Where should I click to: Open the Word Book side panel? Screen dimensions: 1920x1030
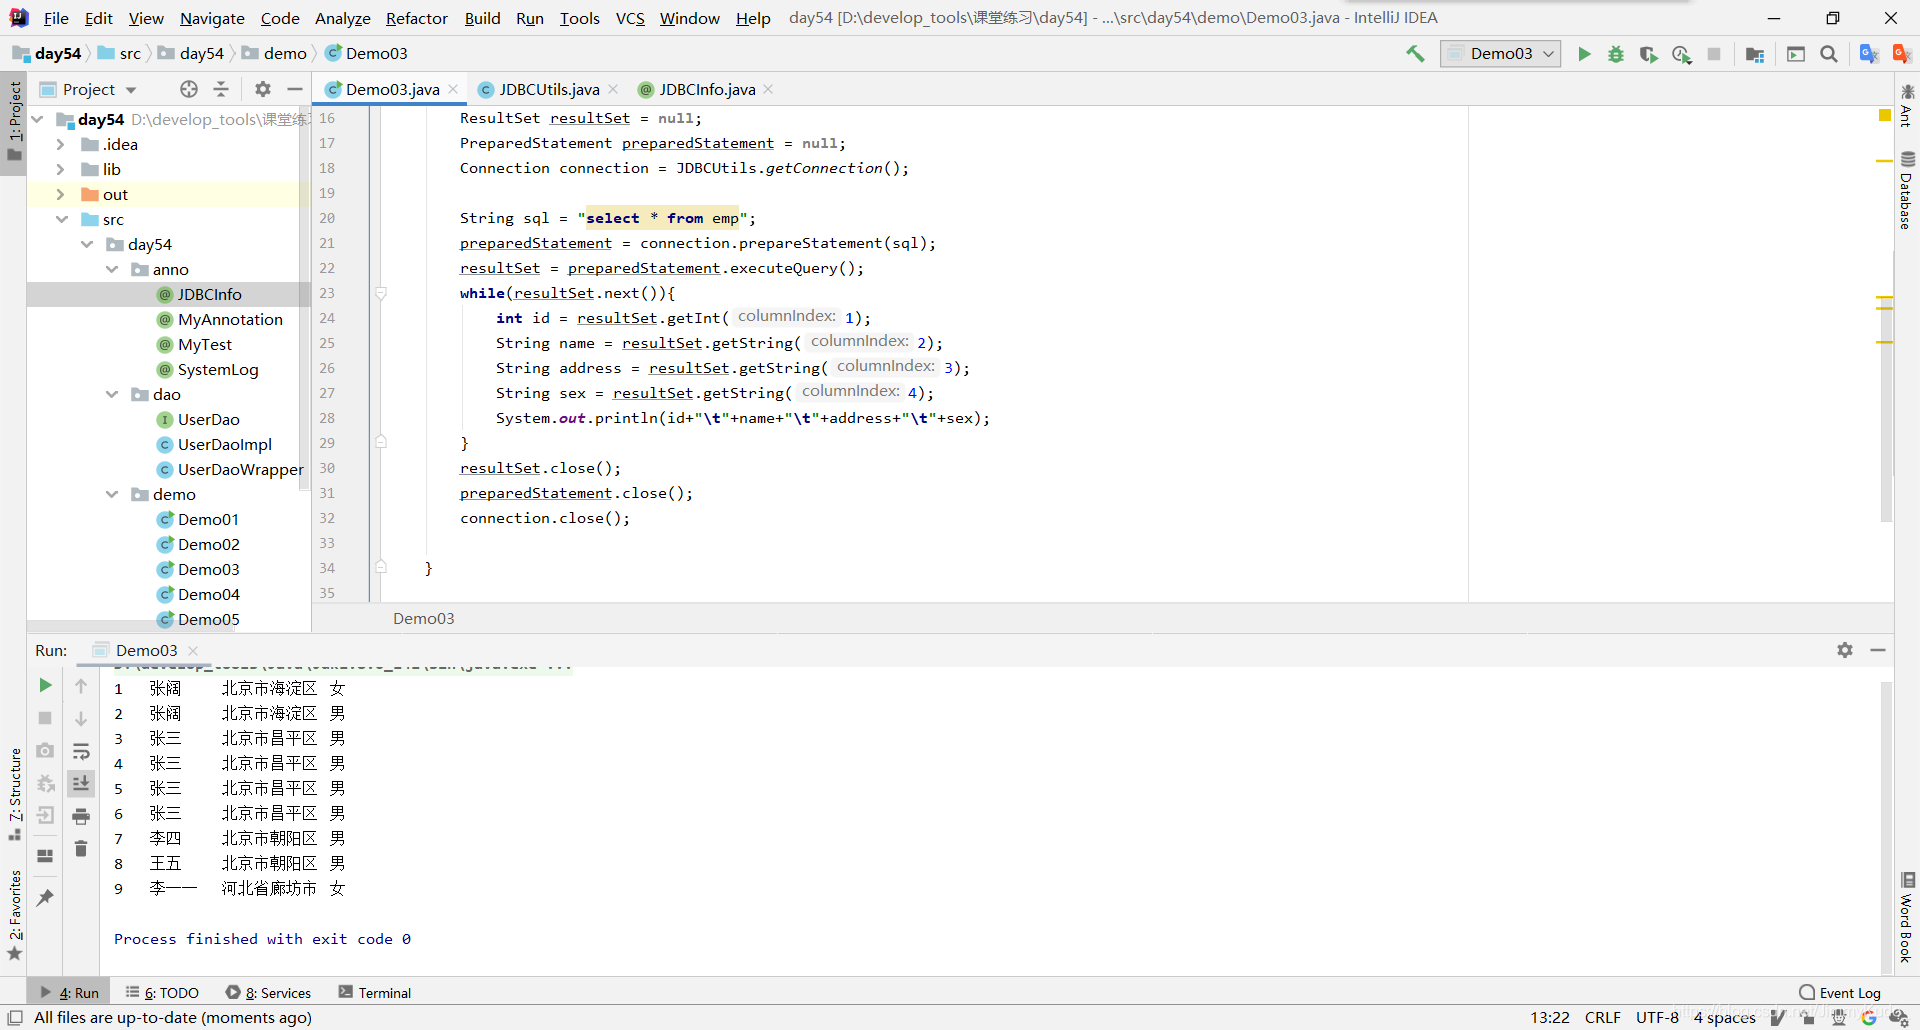pos(1907,918)
